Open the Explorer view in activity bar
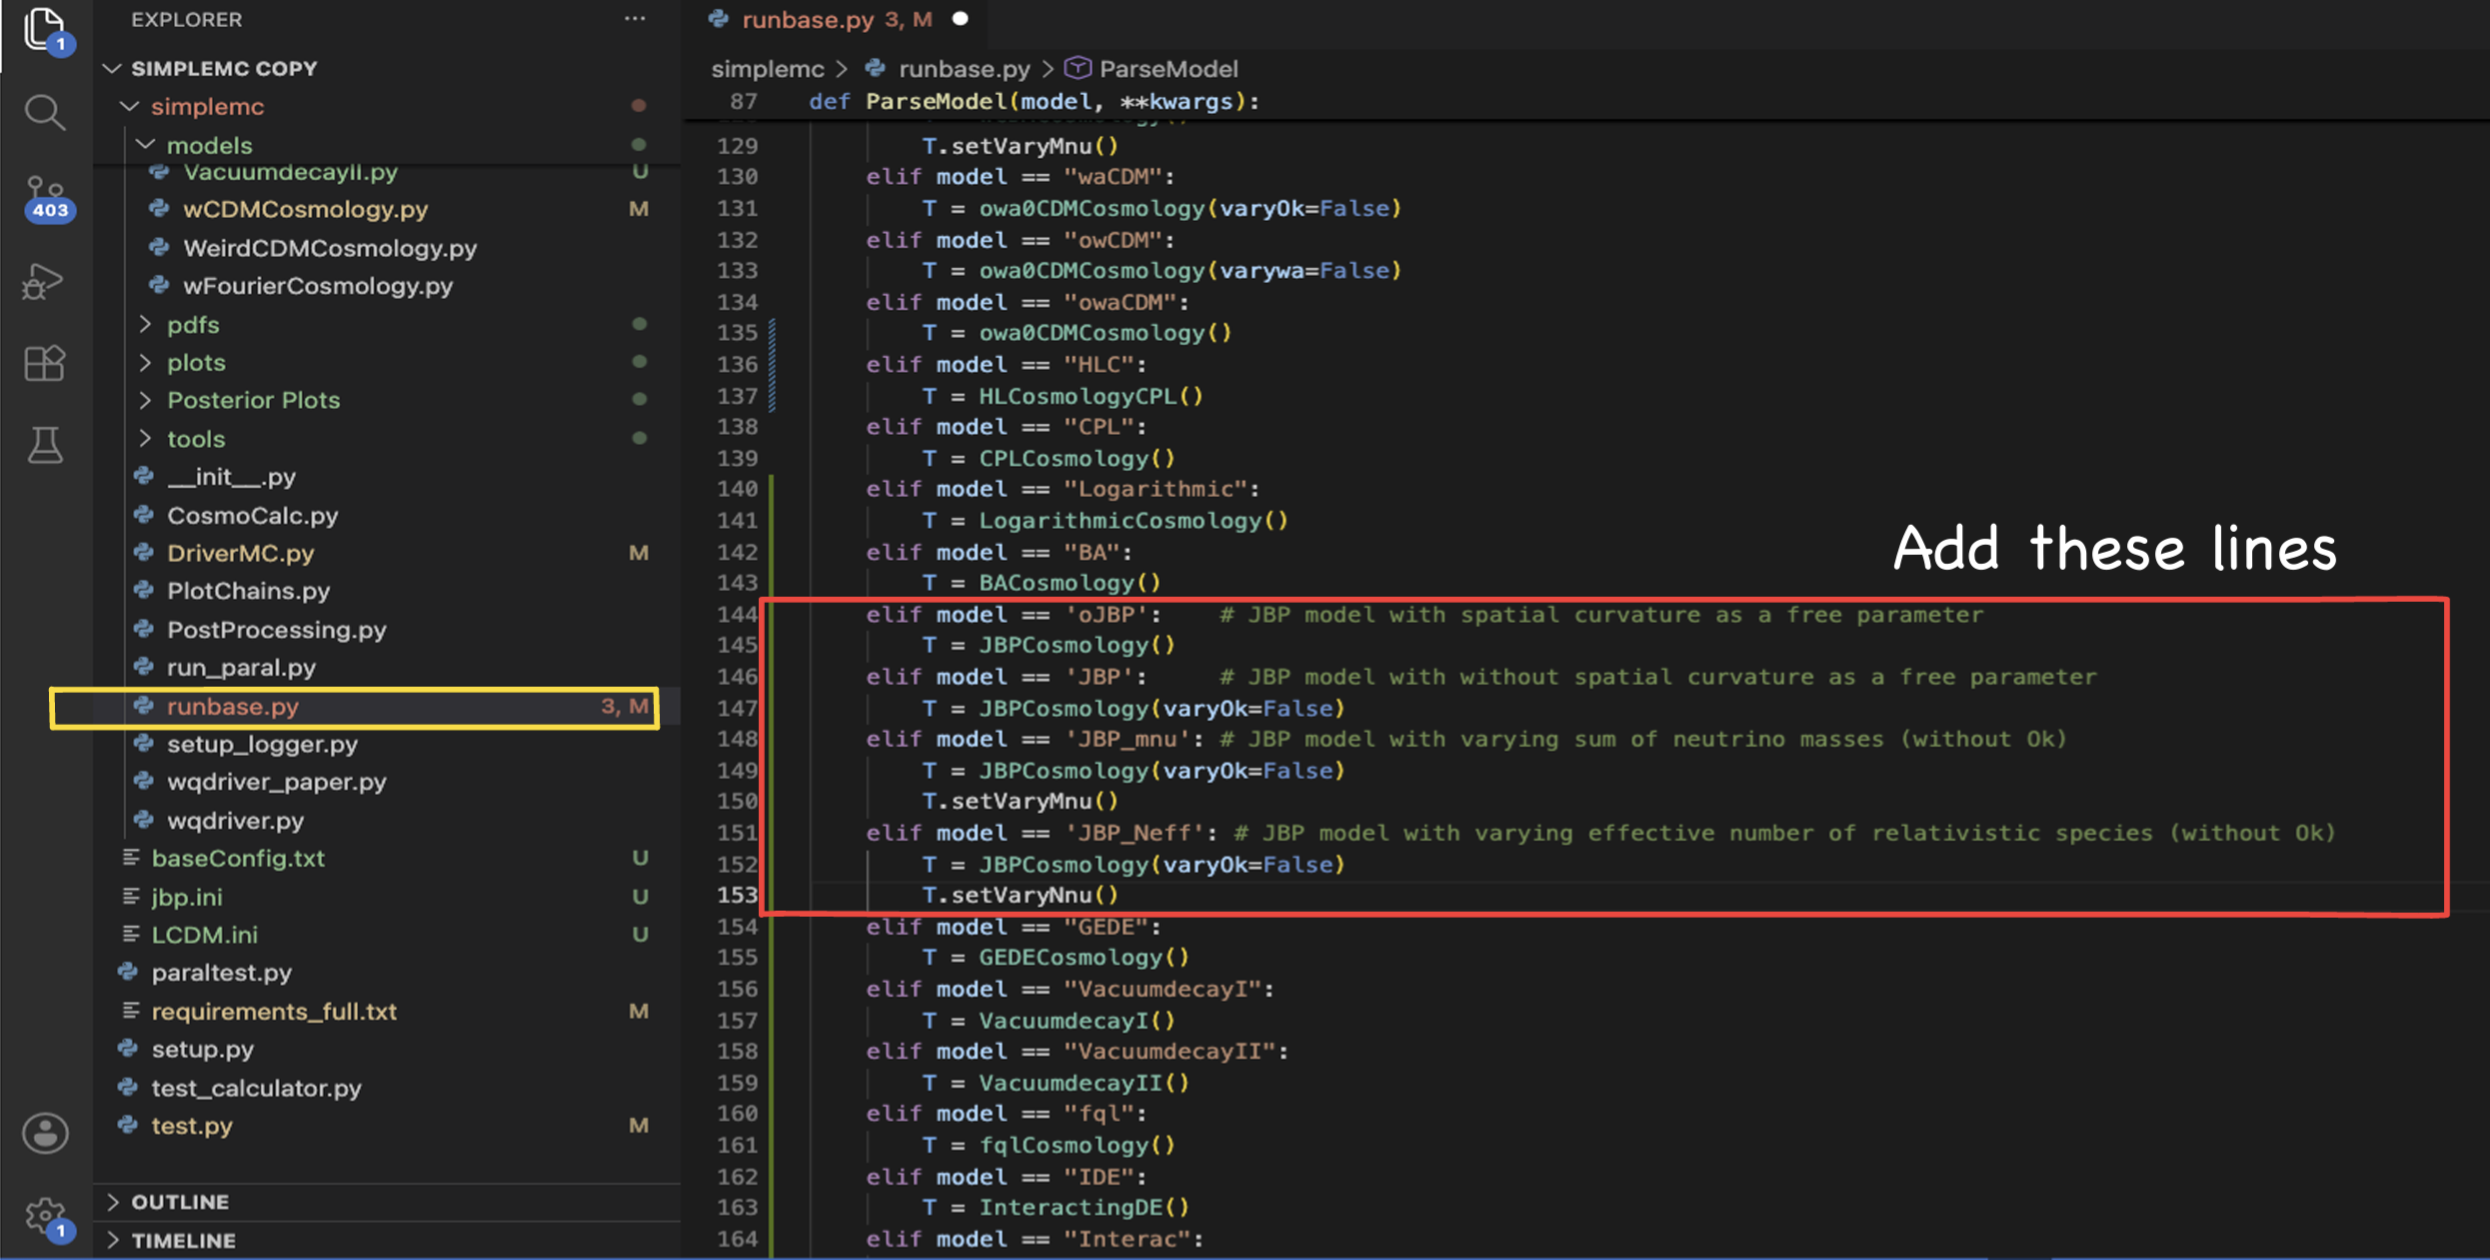 (45, 28)
